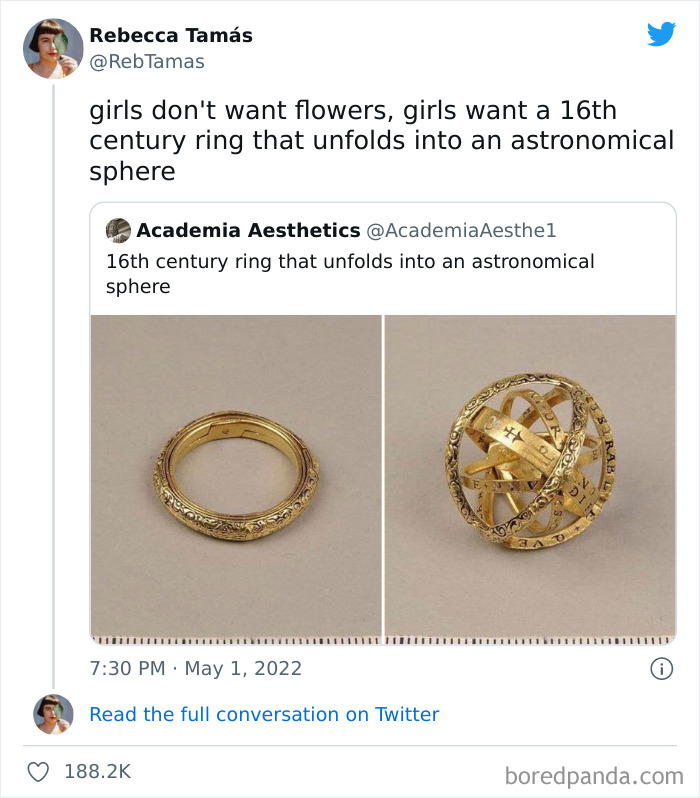This screenshot has height=798, width=700.
Task: Open the 7:30 PM May 1, 2022 timestamp
Action: coord(195,668)
